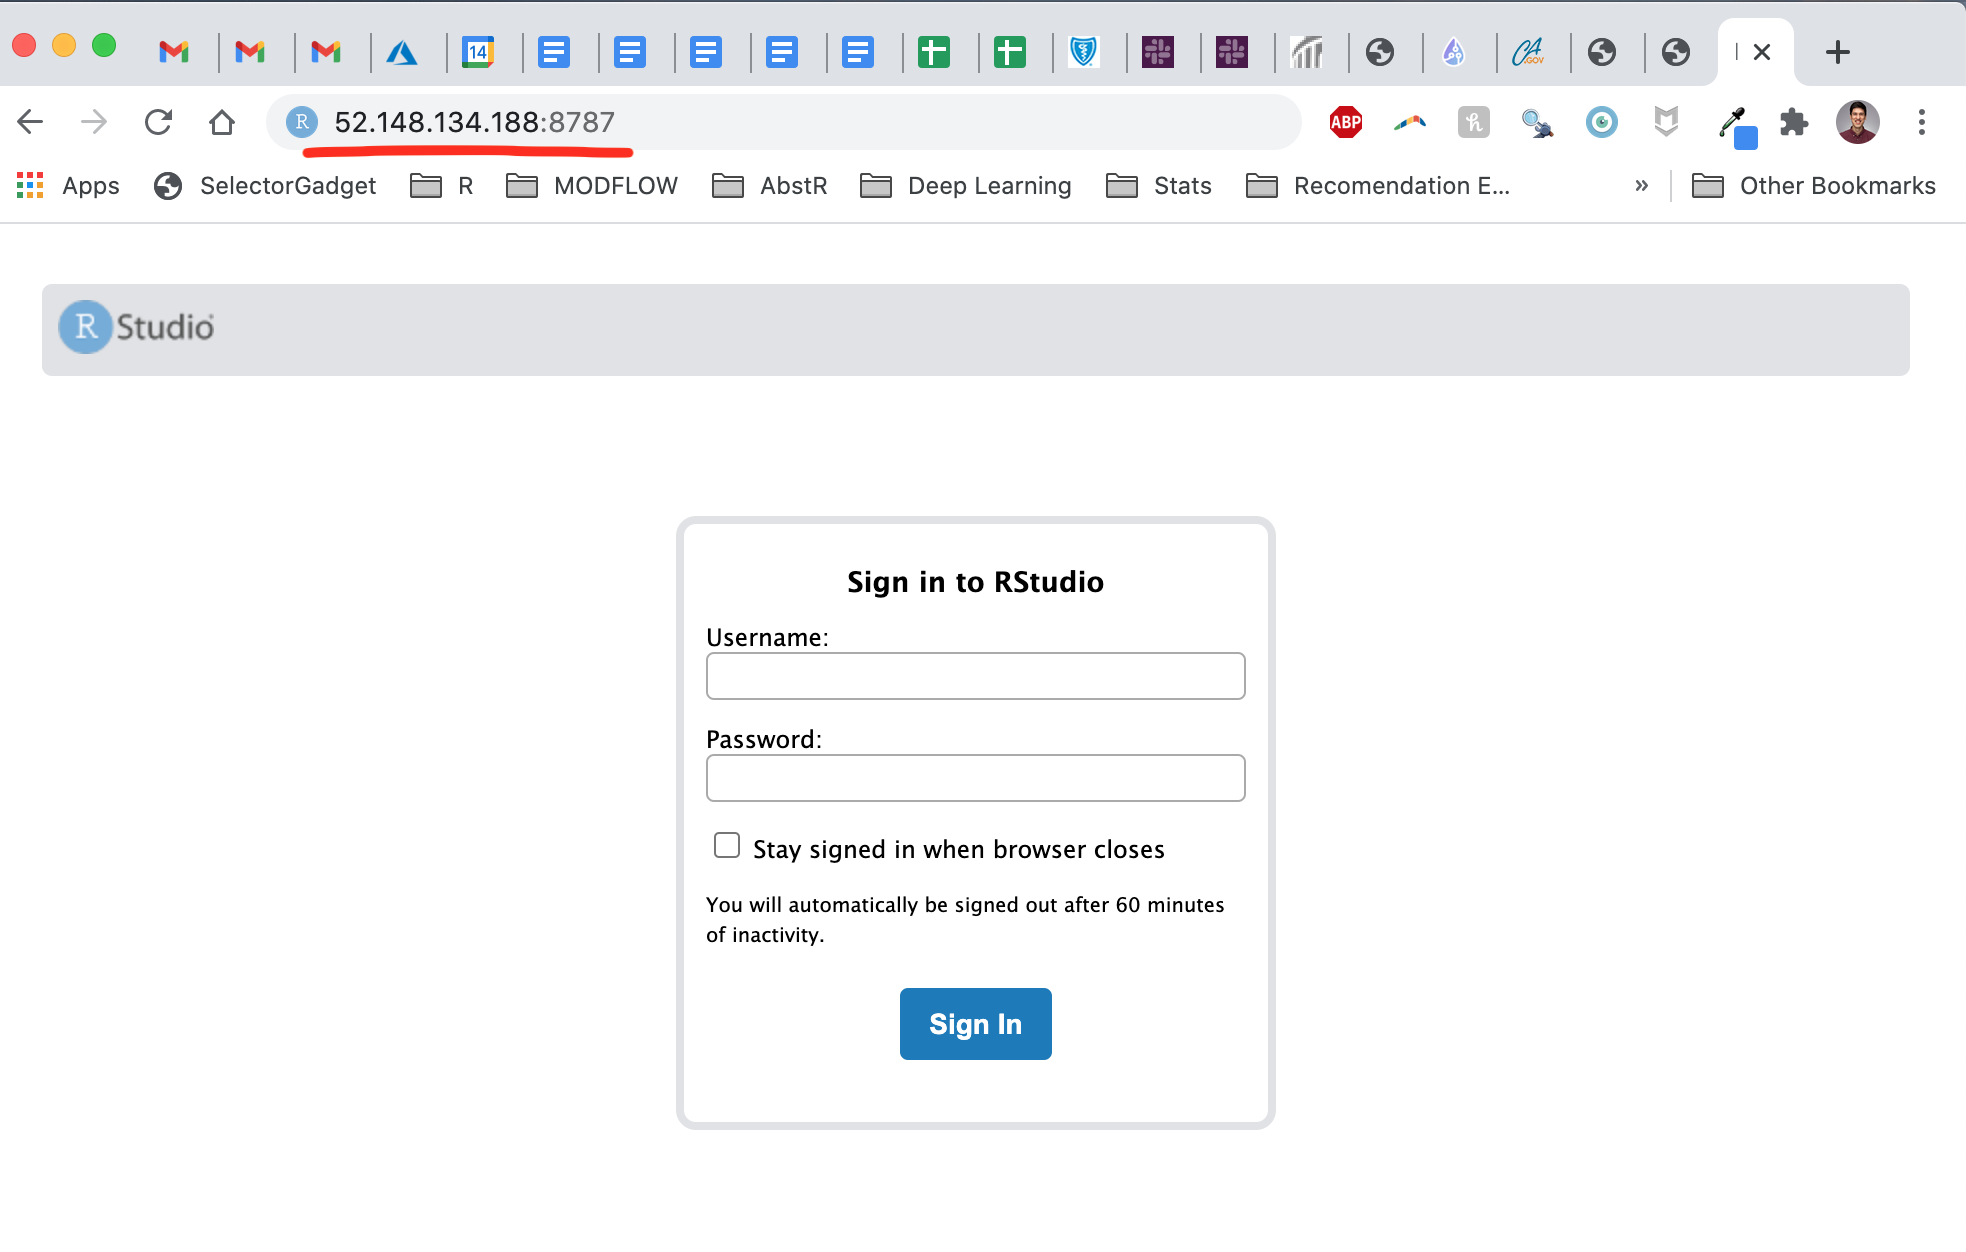Screen dimensions: 1966x1252
Task: Open the AdBlock Plus extension
Action: coord(1346,122)
